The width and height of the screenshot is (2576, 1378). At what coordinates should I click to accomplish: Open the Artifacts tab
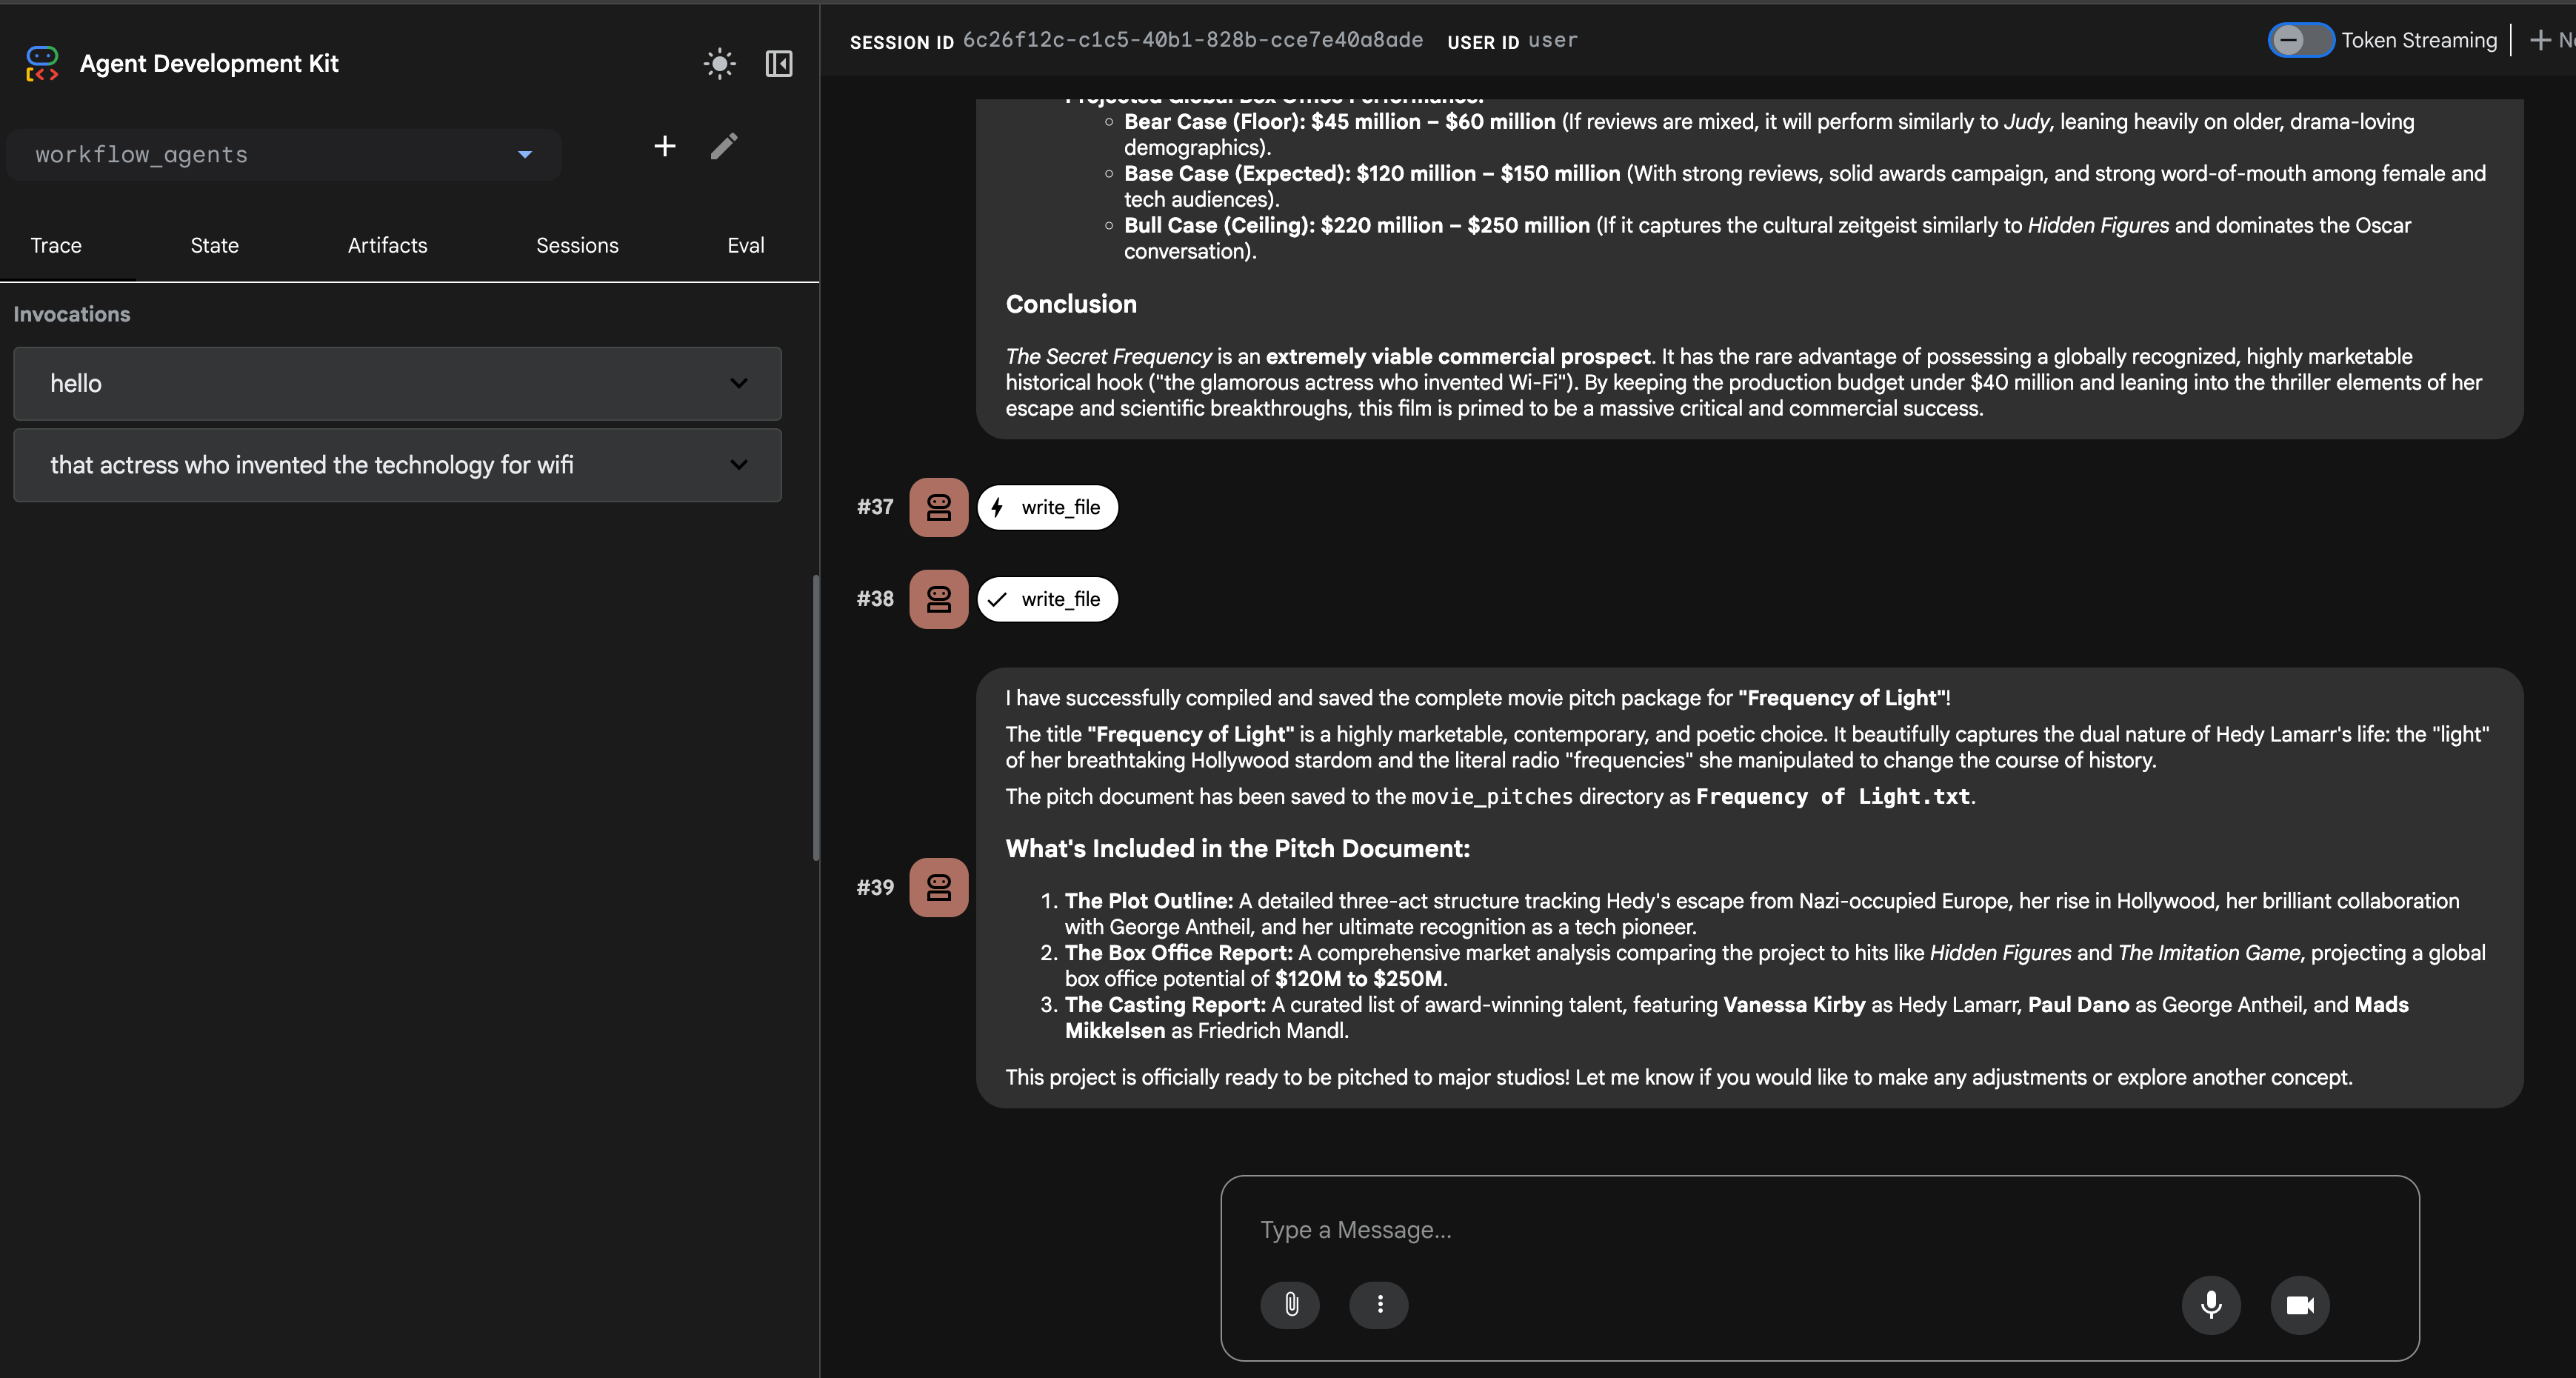[387, 245]
